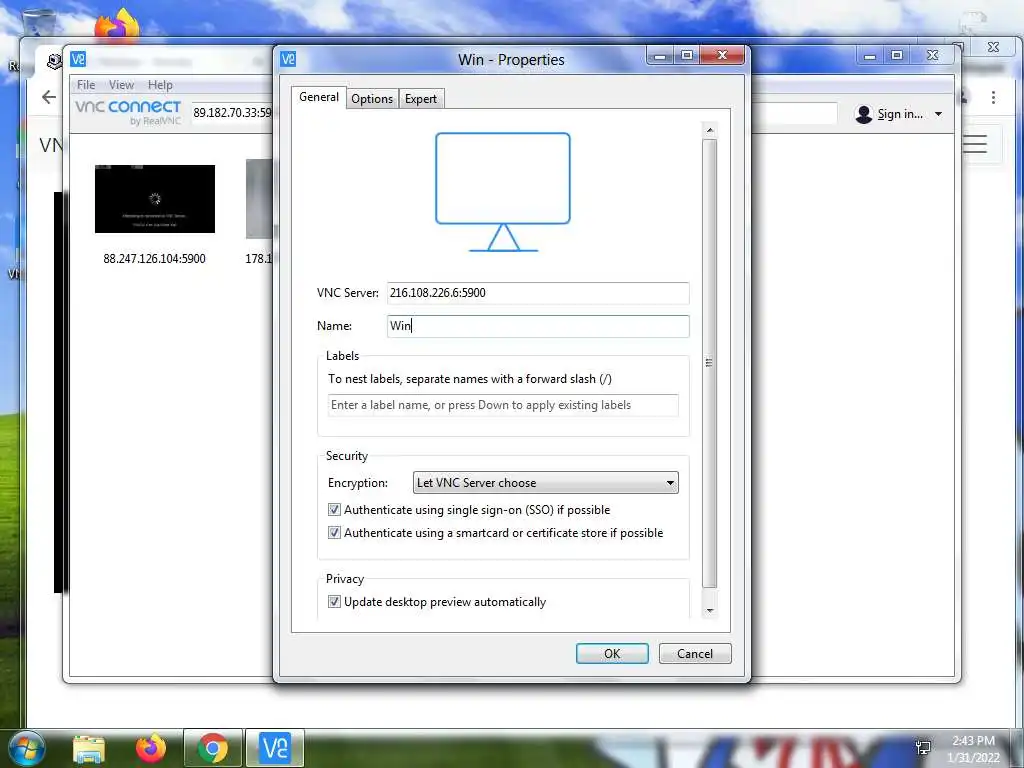The height and width of the screenshot is (768, 1024).
Task: Click the scroll up arrow in Properties dialog
Action: click(x=710, y=131)
